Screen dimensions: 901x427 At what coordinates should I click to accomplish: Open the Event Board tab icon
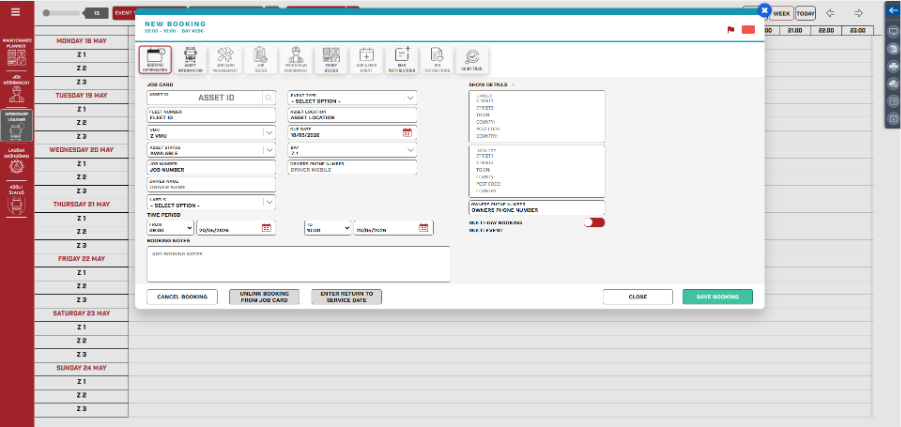pyautogui.click(x=331, y=60)
